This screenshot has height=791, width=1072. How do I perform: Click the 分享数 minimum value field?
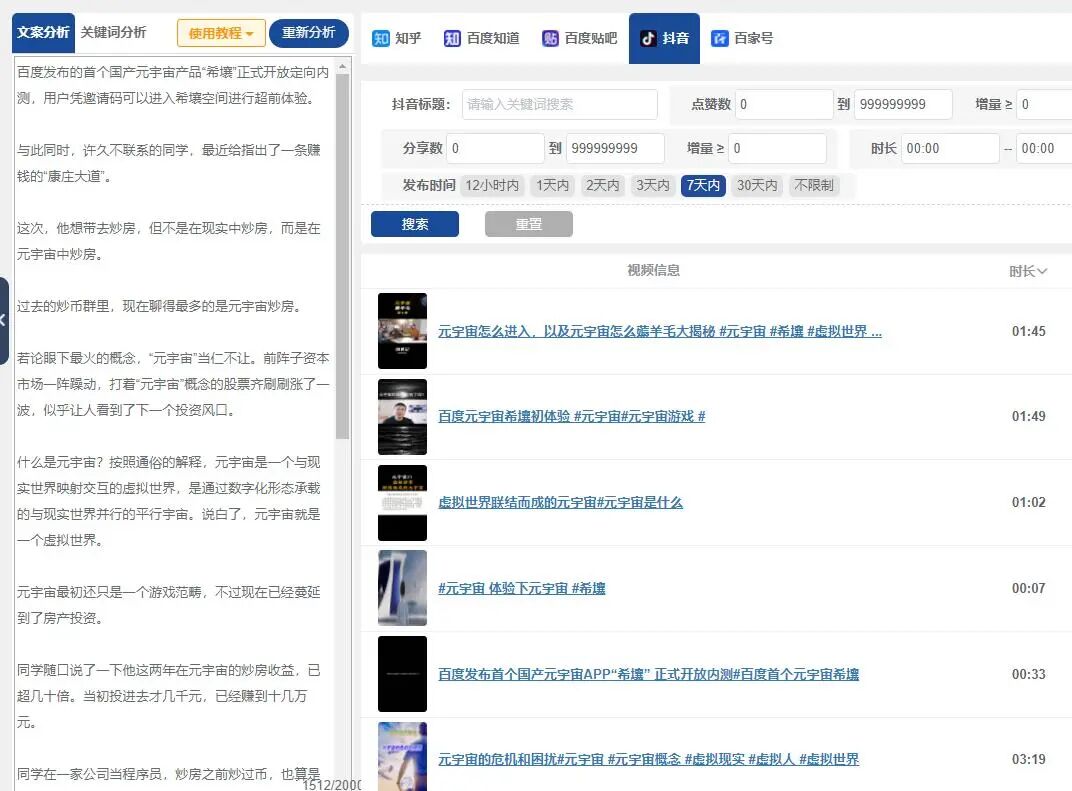click(x=496, y=148)
